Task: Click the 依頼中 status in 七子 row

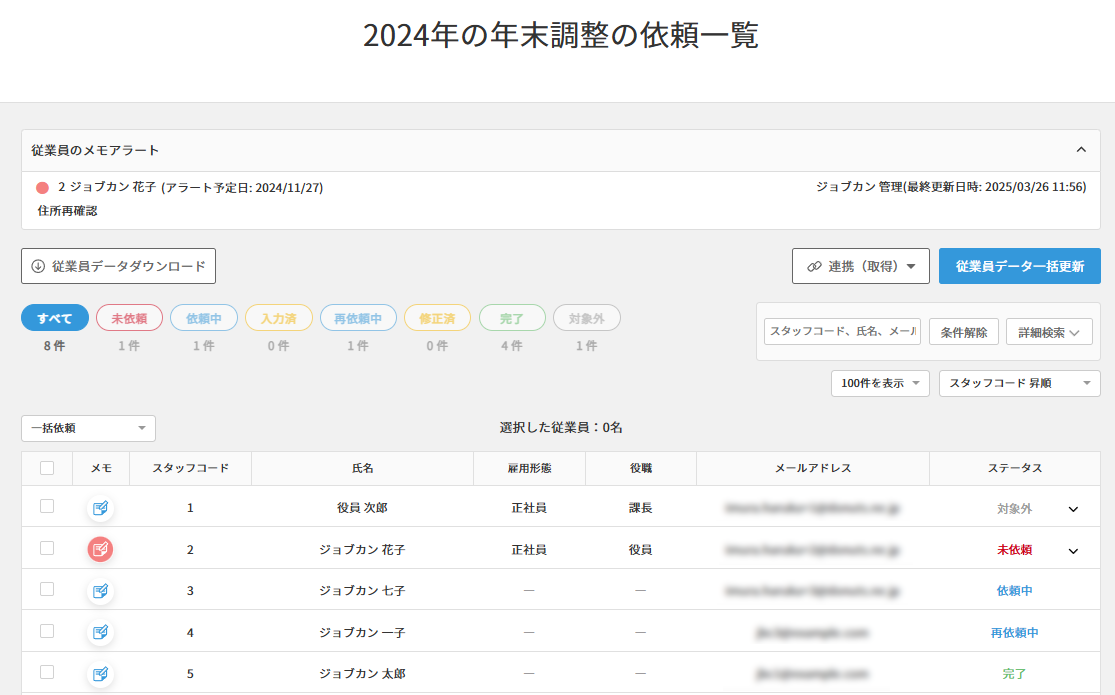Action: click(x=1015, y=591)
